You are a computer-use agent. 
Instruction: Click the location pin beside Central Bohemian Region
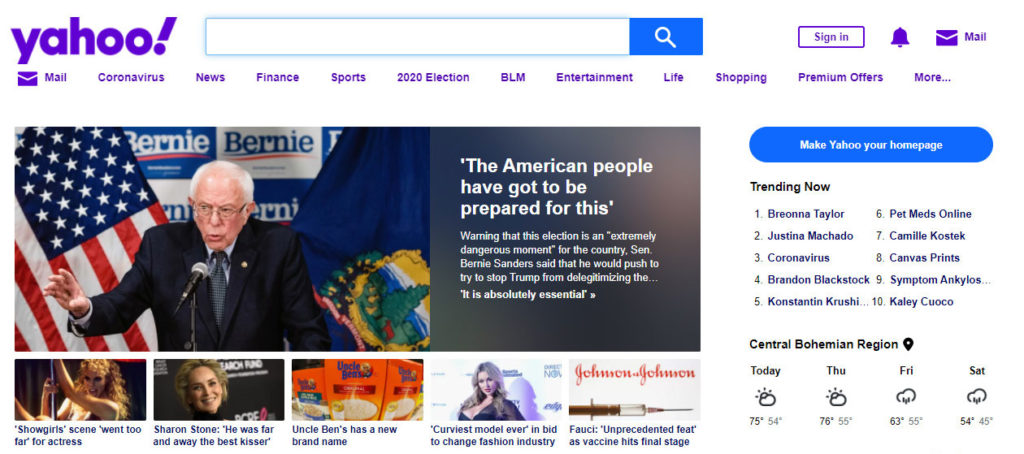coord(908,344)
